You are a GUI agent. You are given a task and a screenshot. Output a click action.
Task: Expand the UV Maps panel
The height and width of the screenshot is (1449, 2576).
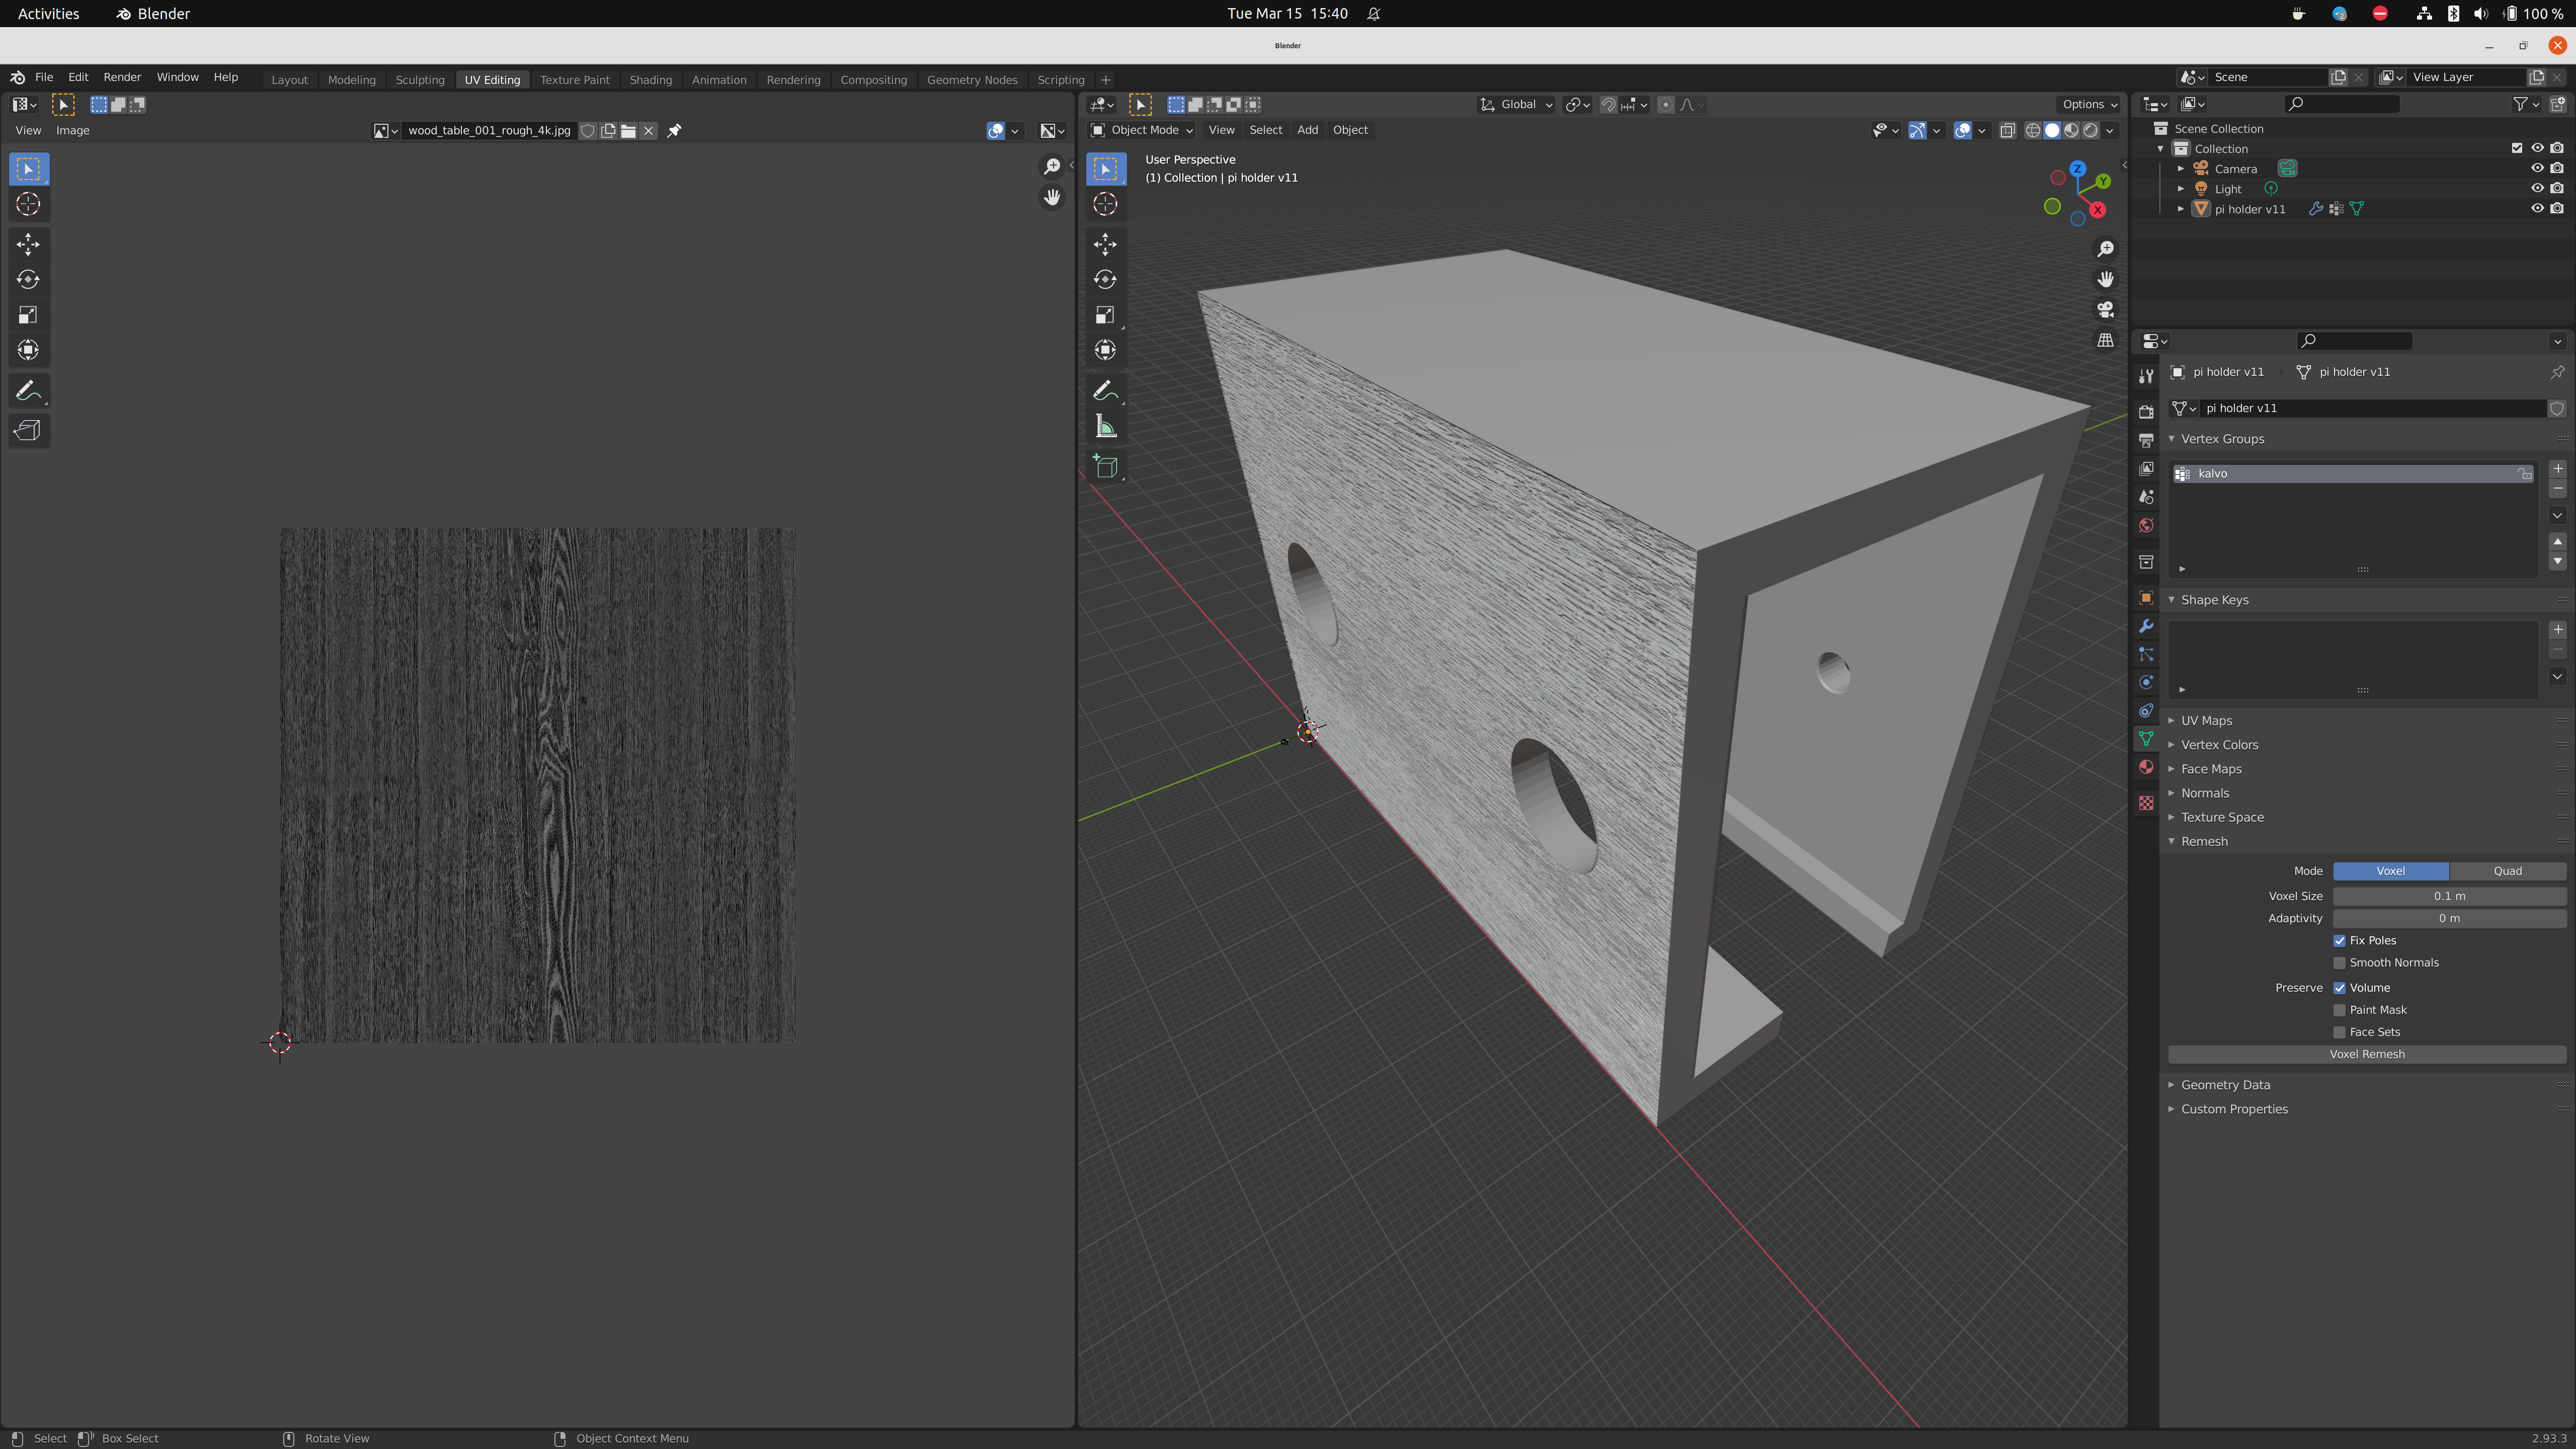(x=2206, y=721)
